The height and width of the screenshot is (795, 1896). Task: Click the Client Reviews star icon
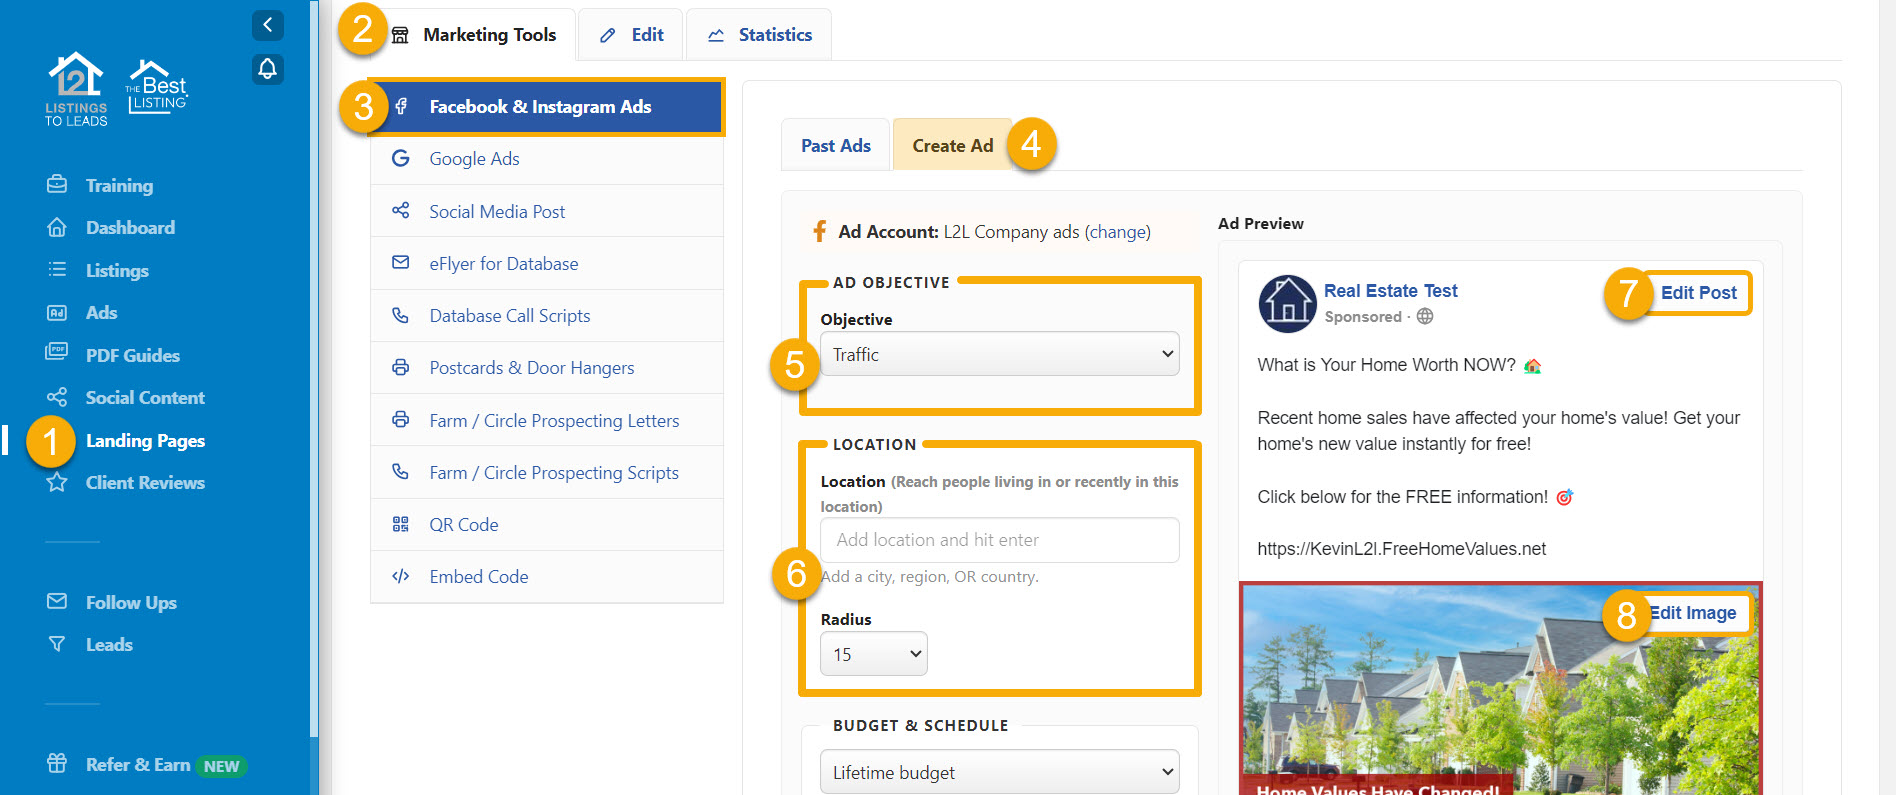coord(57,483)
